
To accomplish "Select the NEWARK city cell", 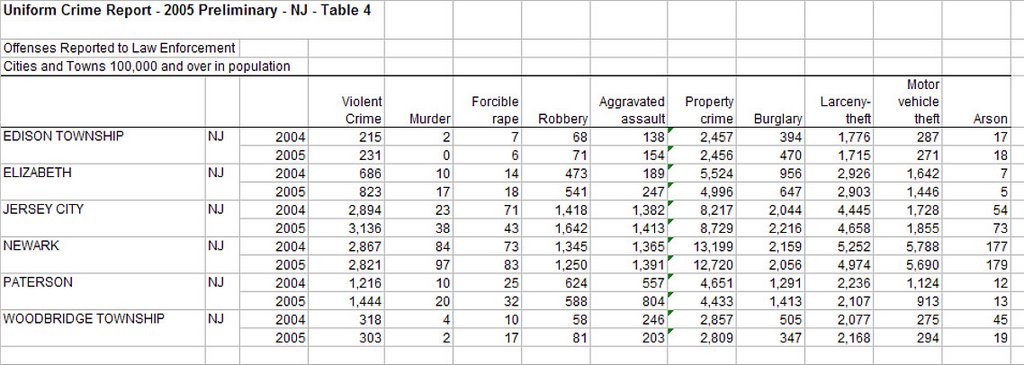I will (31, 246).
